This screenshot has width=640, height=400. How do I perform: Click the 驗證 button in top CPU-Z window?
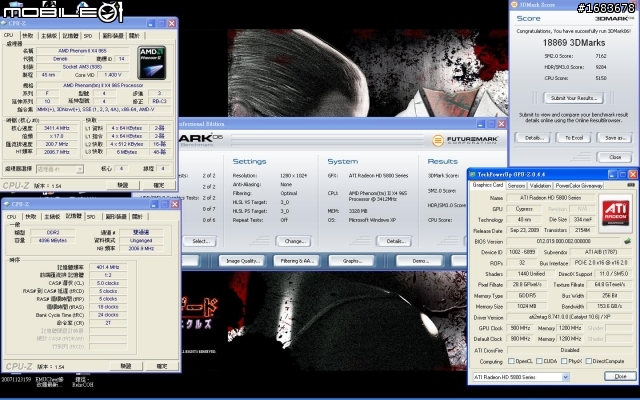[x=122, y=185]
